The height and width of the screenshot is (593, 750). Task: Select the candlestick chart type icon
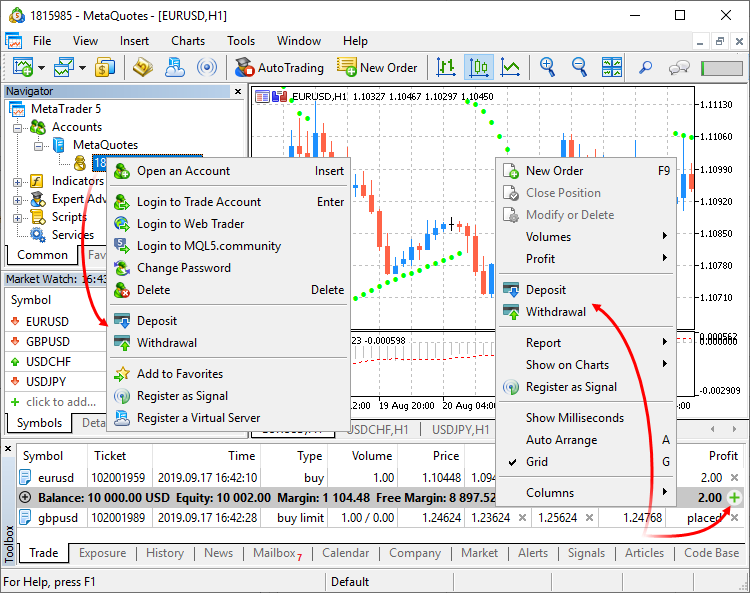(478, 68)
